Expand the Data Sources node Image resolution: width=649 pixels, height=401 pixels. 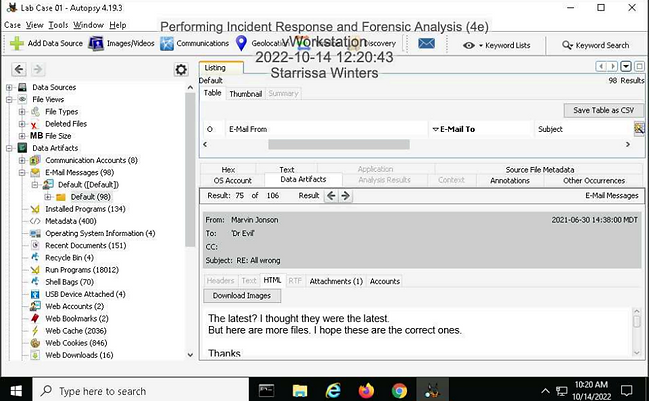[x=9, y=87]
